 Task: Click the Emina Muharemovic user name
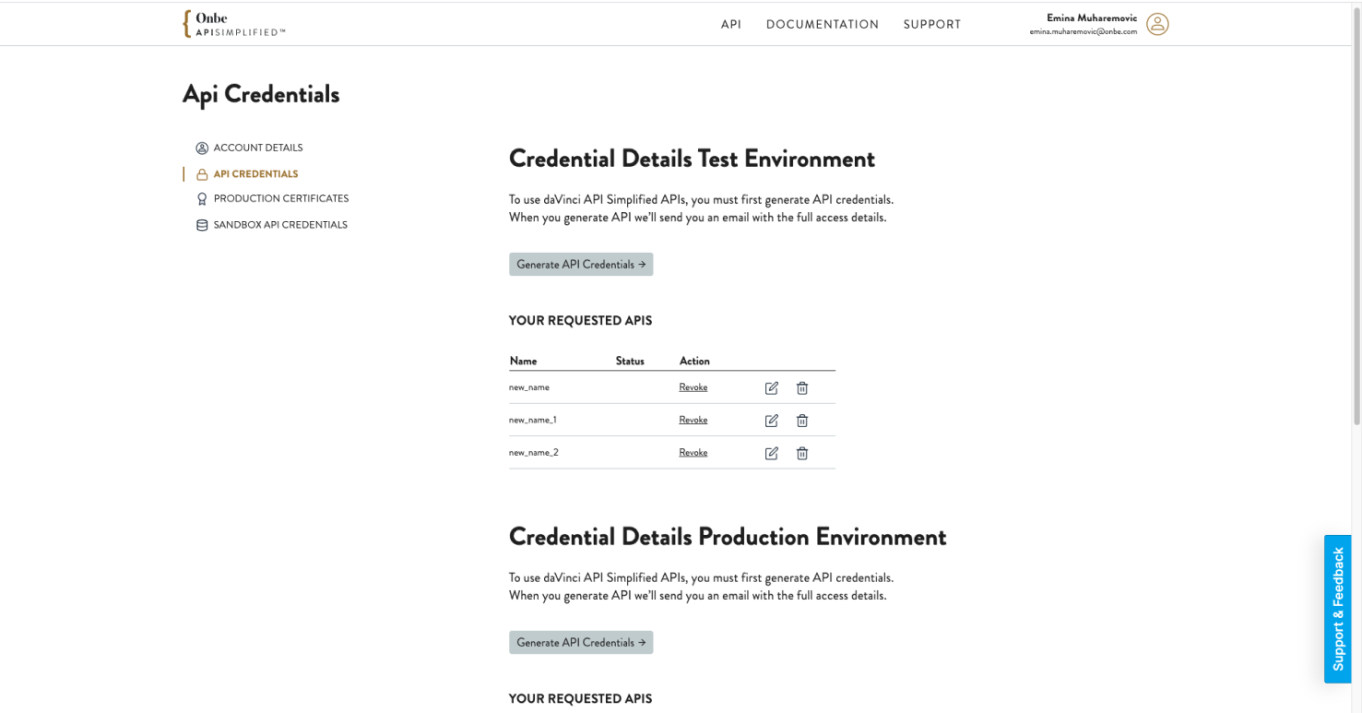point(1091,18)
